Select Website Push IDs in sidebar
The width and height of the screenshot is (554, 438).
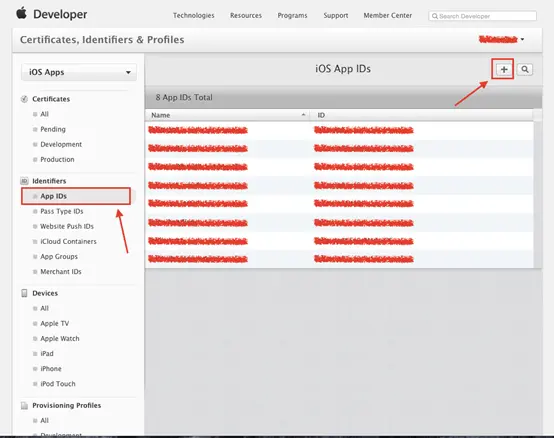click(x=67, y=226)
